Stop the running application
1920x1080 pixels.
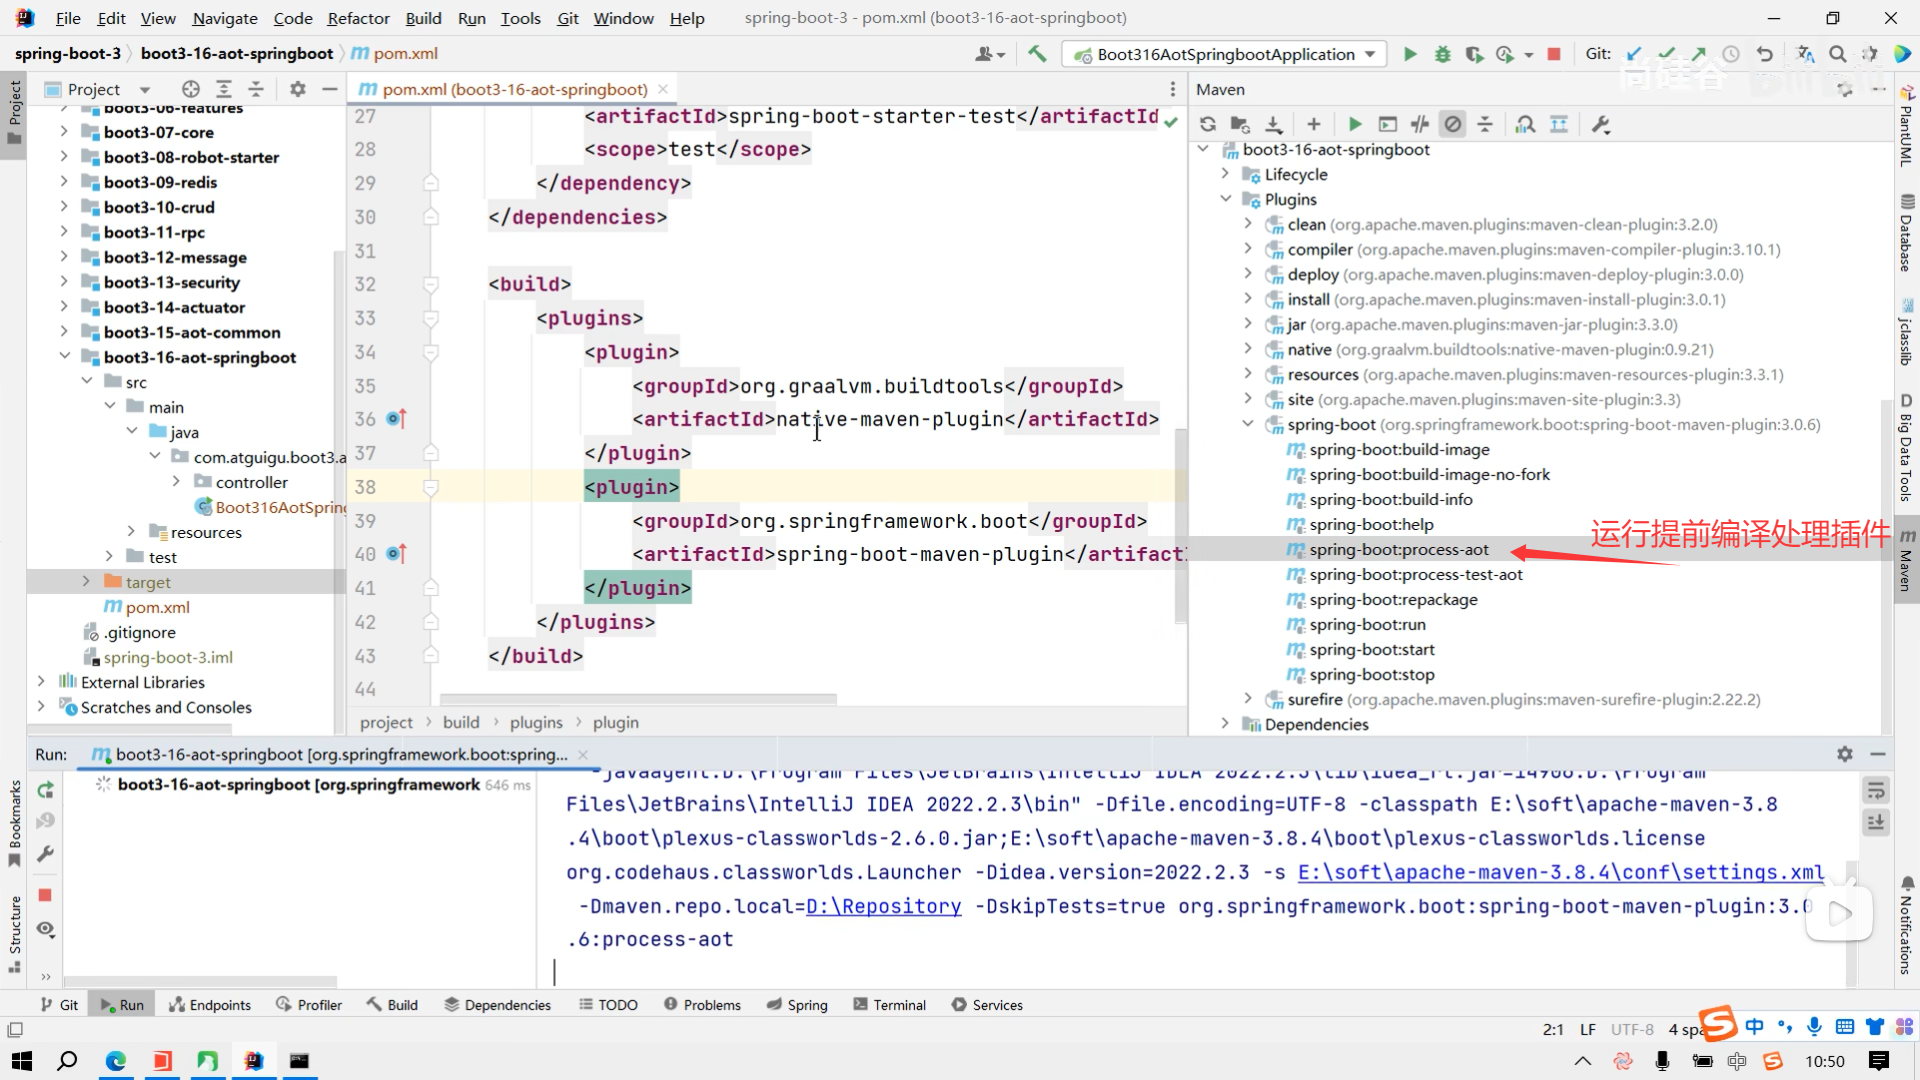point(1553,54)
